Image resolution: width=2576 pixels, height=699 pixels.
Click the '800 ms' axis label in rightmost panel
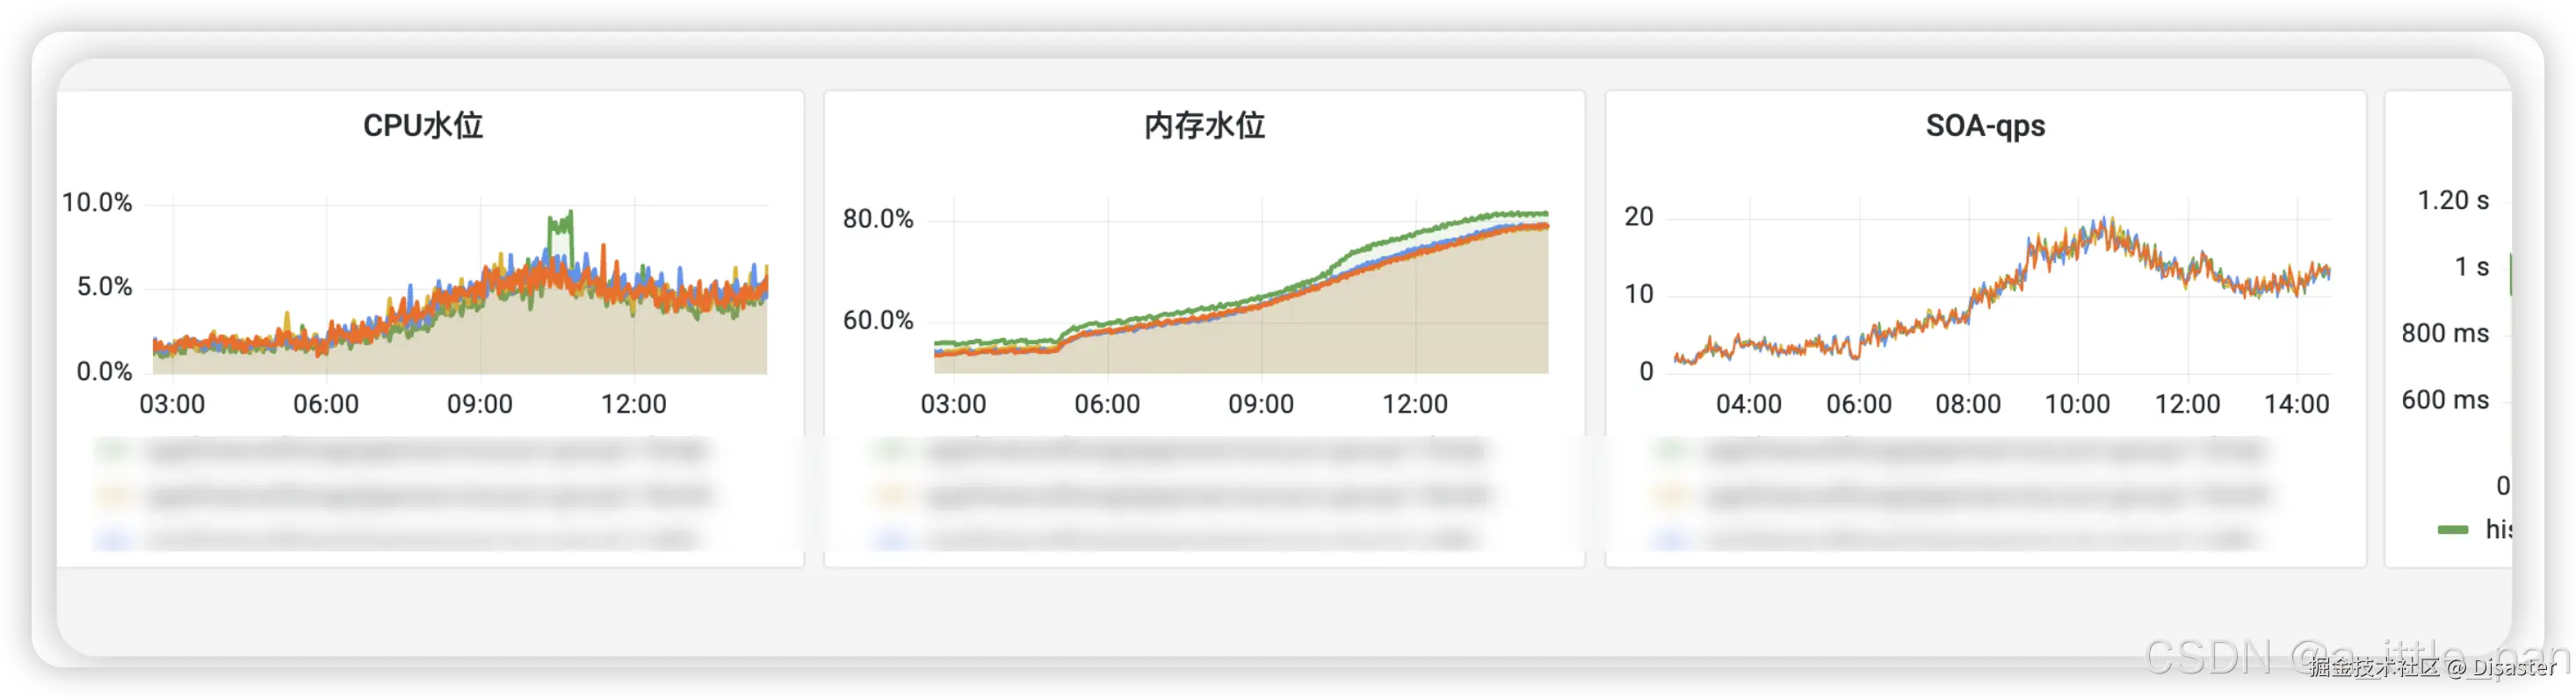click(2445, 333)
